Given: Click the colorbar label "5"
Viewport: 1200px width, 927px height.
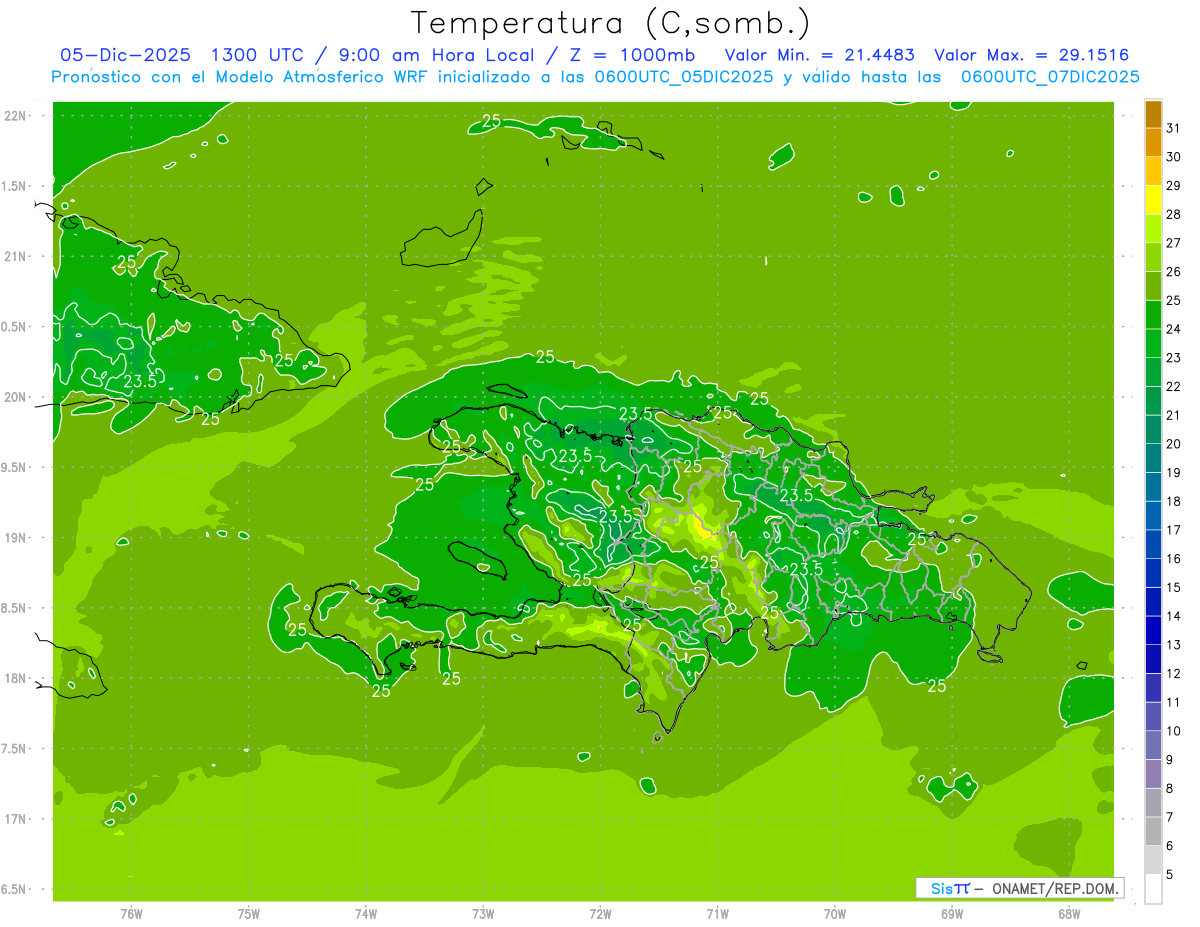Looking at the screenshot, I should pos(1170,875).
